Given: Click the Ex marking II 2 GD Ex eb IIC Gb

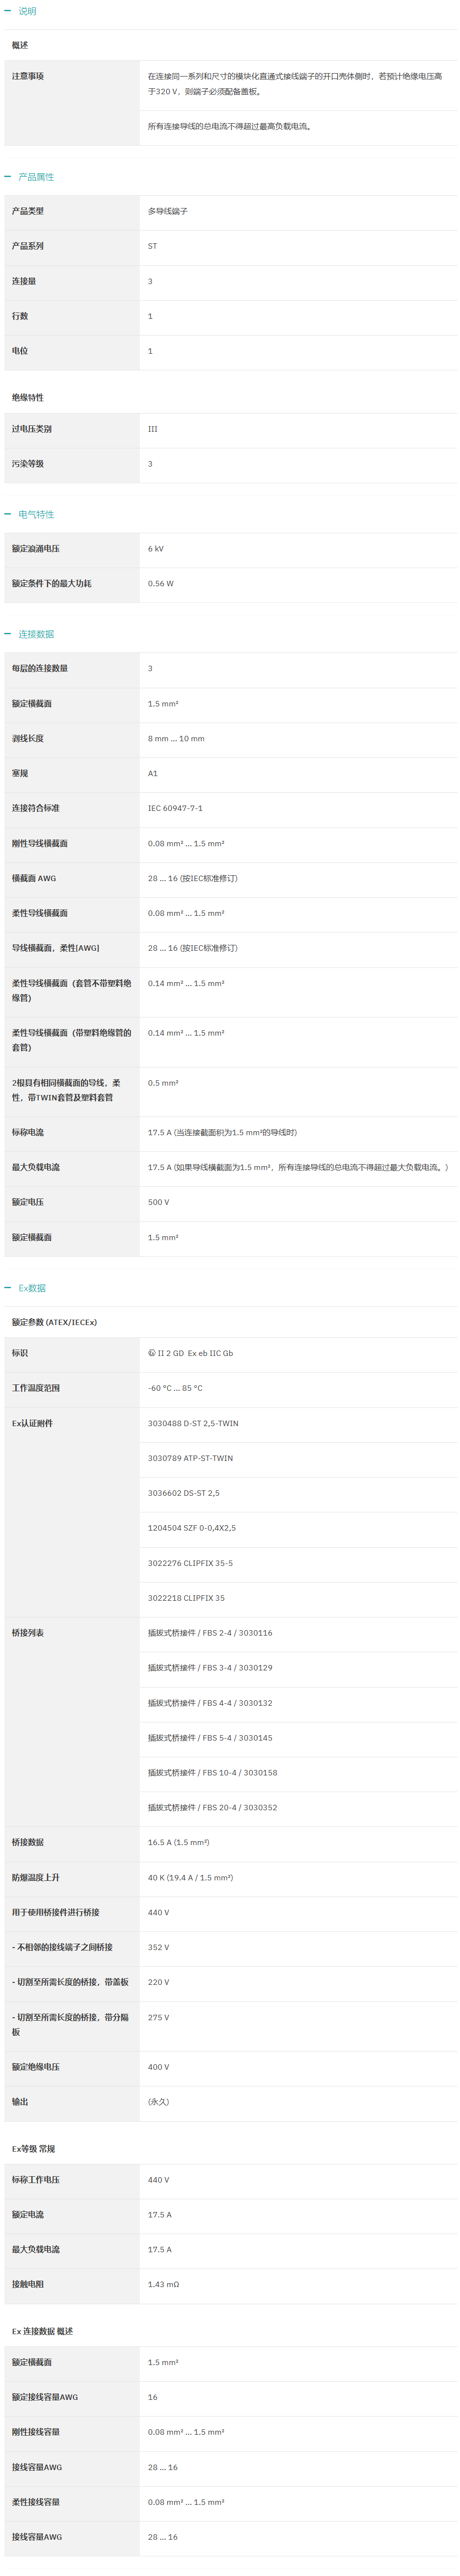Looking at the screenshot, I should click(191, 1353).
